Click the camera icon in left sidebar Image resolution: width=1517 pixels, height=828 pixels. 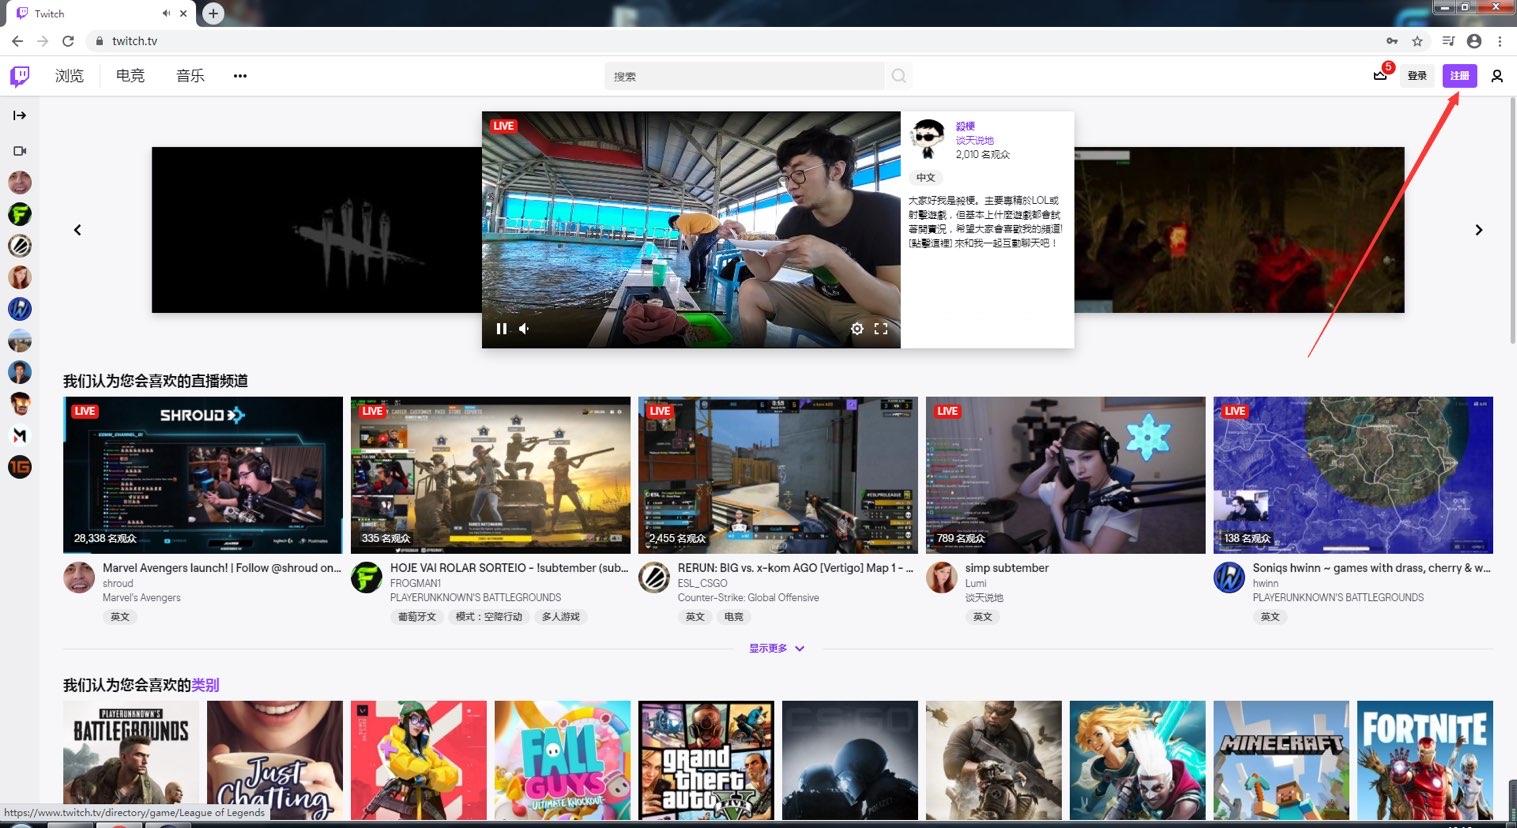(19, 151)
